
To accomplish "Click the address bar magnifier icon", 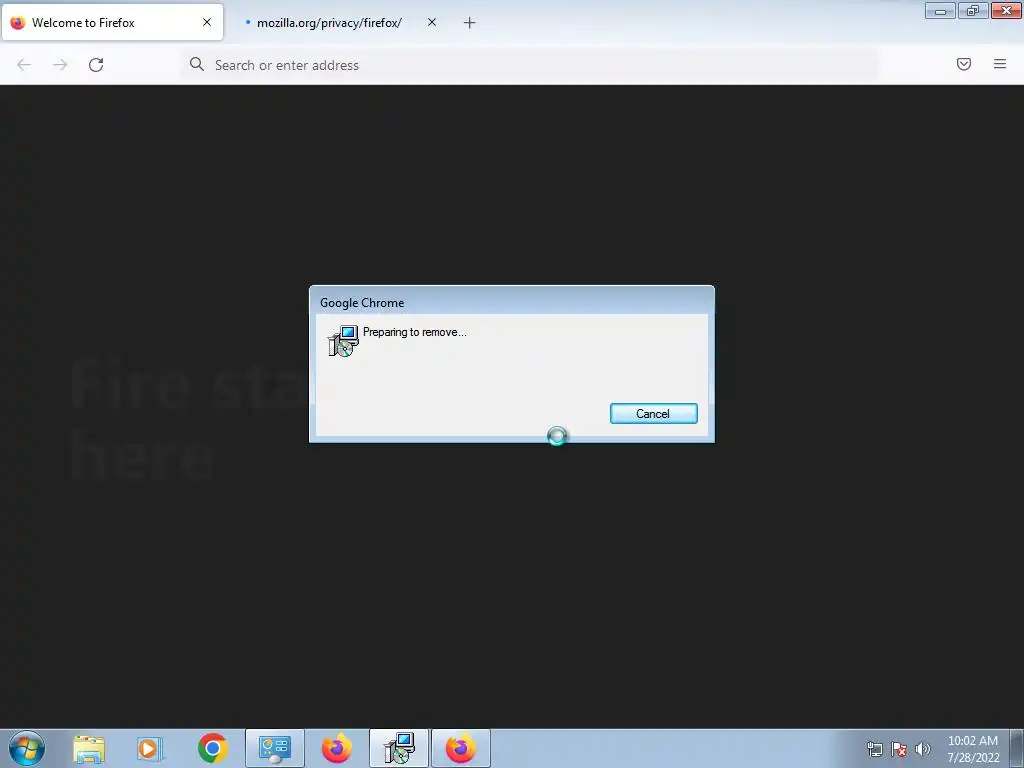I will (197, 64).
